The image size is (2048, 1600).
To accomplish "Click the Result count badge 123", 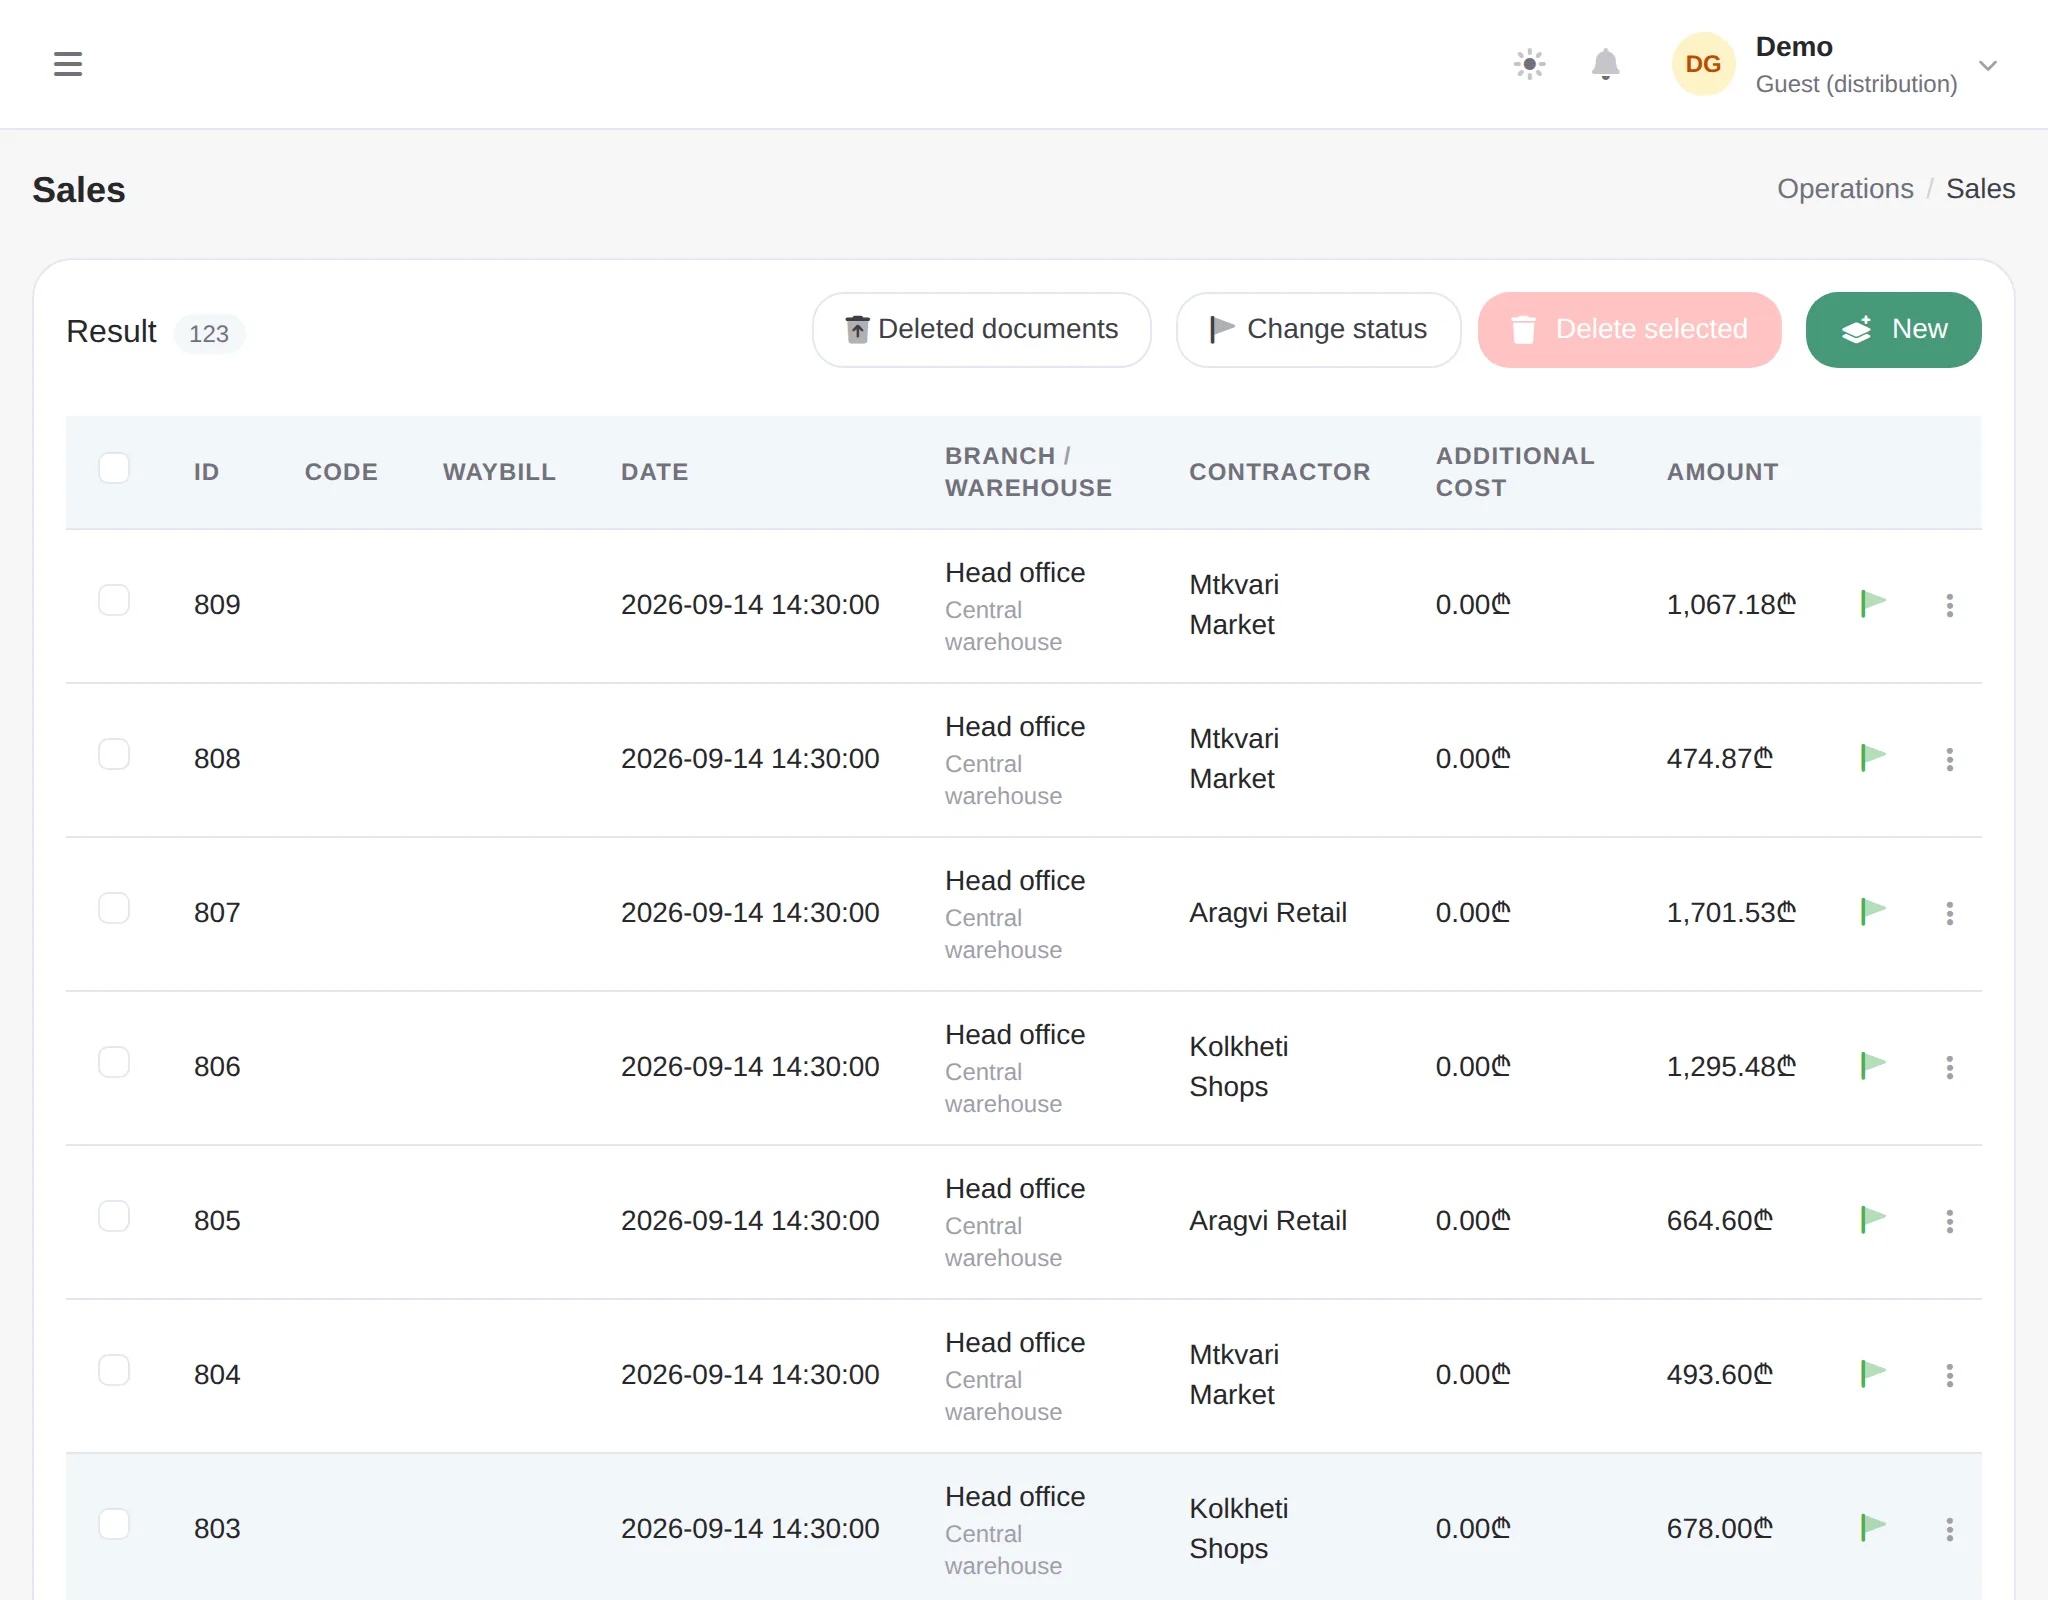I will pyautogui.click(x=209, y=334).
